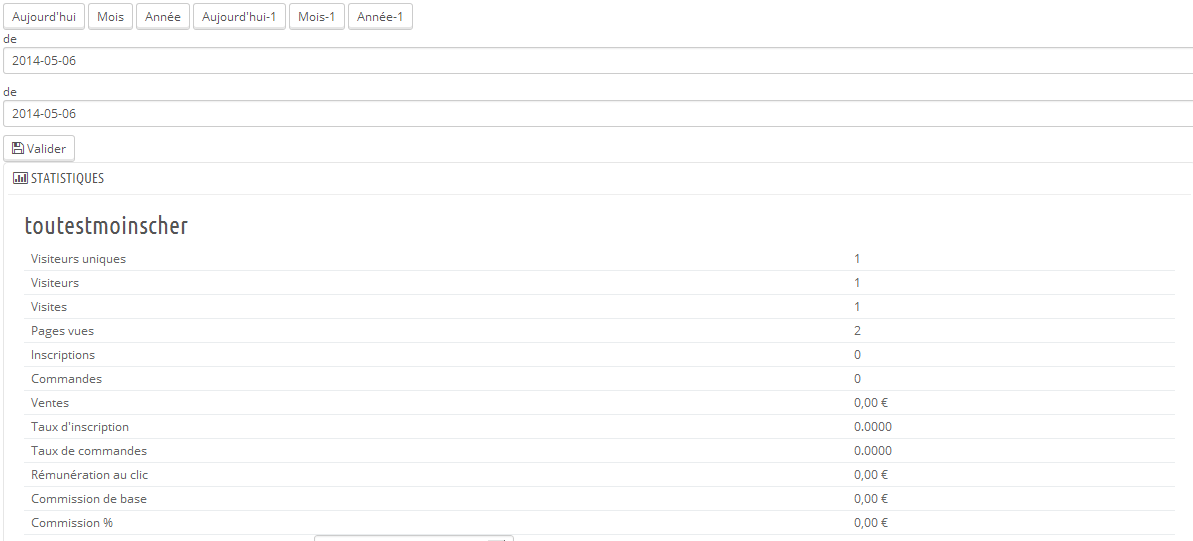Click the STATISTIQUES panel heading
The height and width of the screenshot is (541, 1193).
(67, 179)
